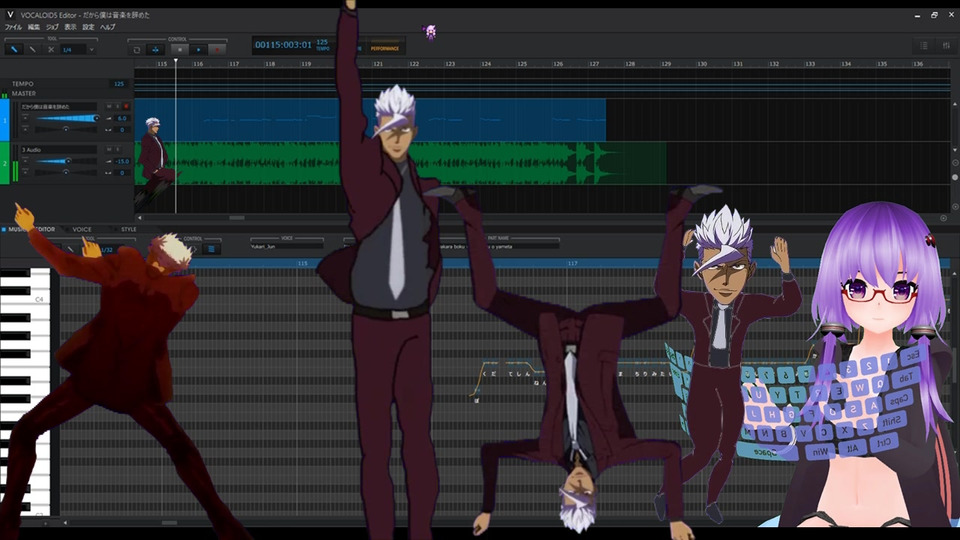Viewport: 960px width, 540px height.
Task: Click upper vertical zoom circle icon
Action: click(954, 163)
